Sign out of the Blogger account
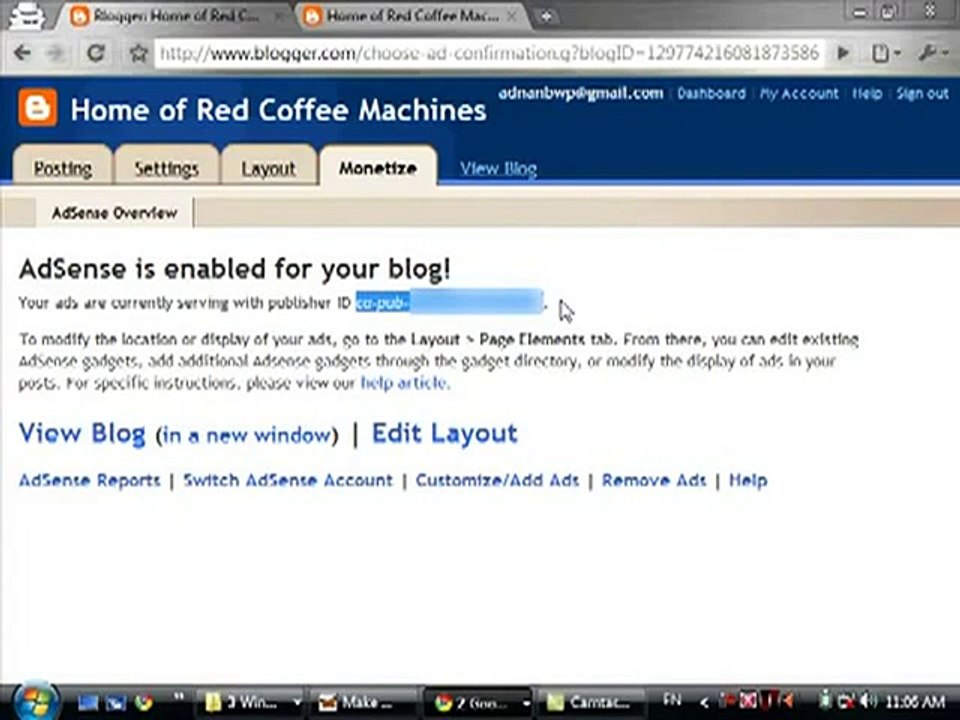Image resolution: width=960 pixels, height=720 pixels. click(x=923, y=93)
